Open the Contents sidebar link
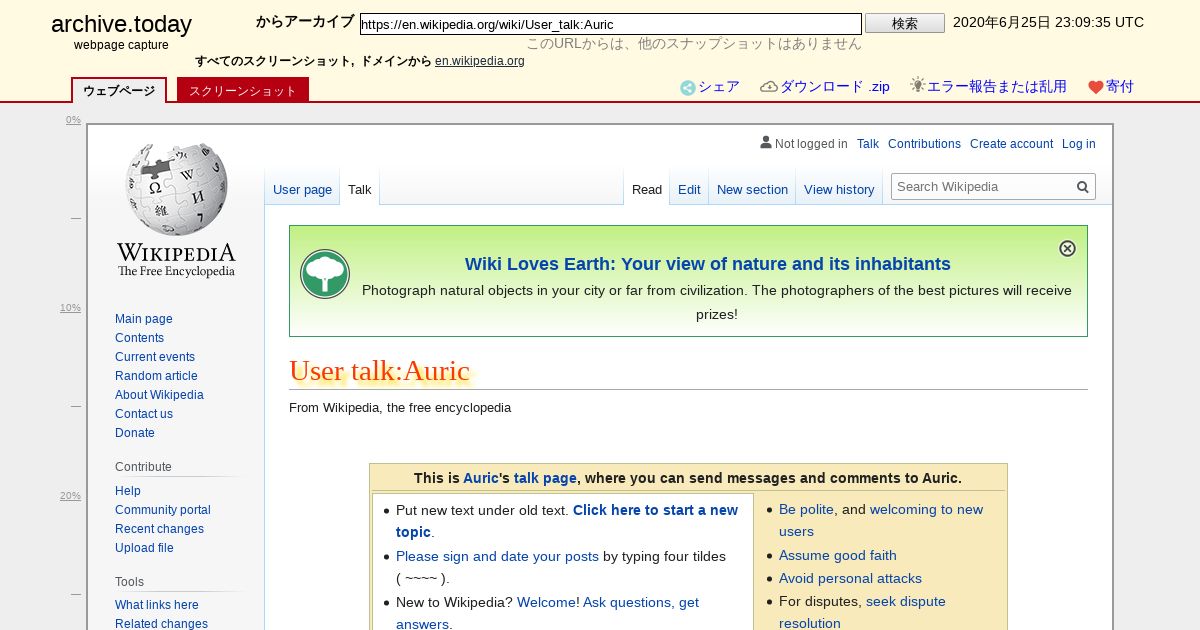The image size is (1200, 630). point(139,338)
